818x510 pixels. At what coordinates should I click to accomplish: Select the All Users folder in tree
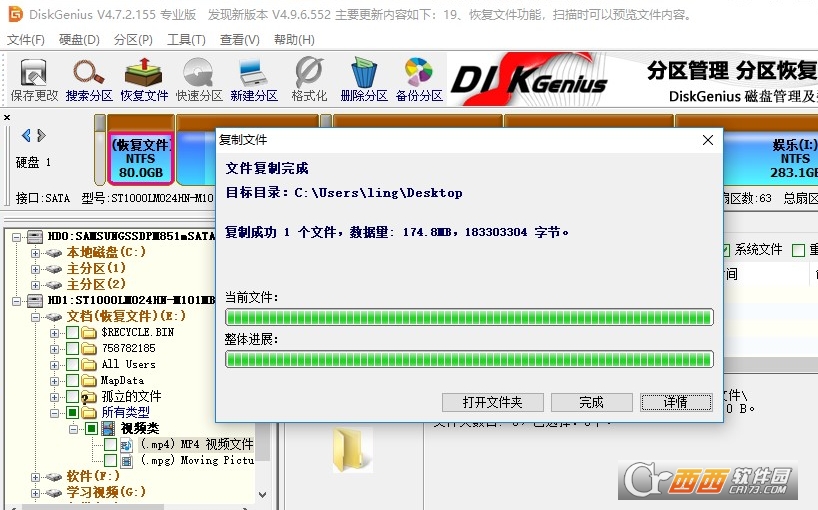128,365
